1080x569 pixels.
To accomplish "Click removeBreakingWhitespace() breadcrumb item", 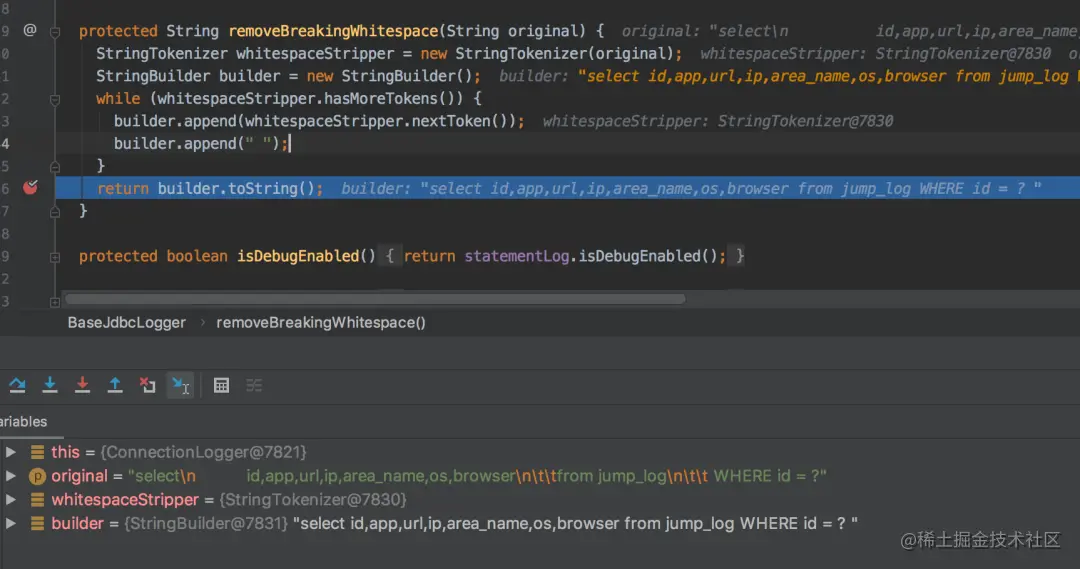I will pos(321,322).
